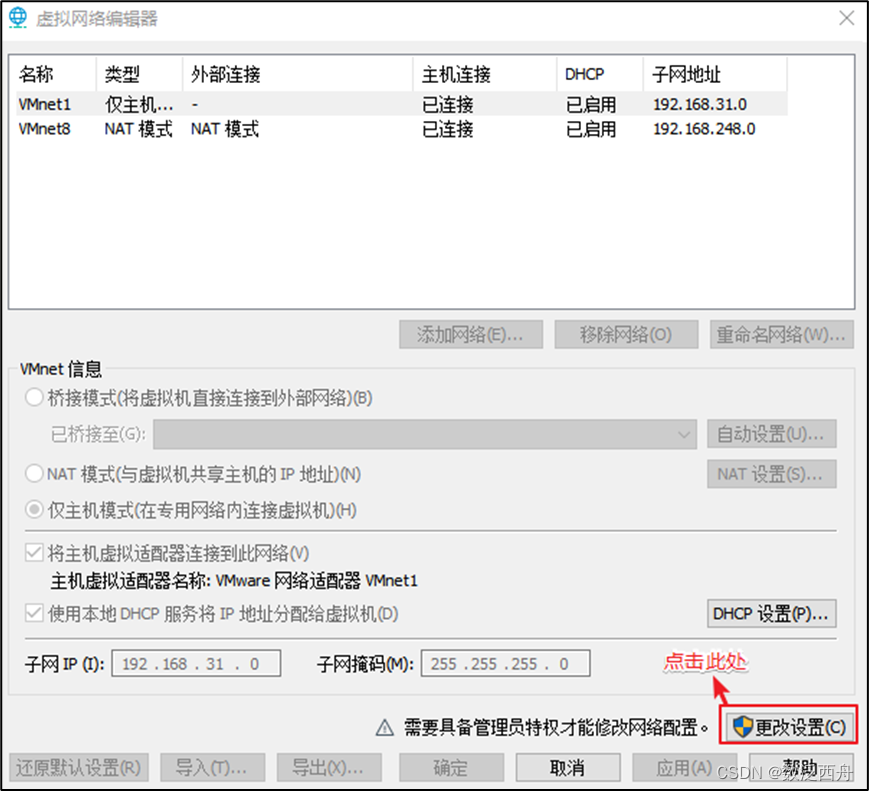This screenshot has width=869, height=791.
Task: Click 更改设置(C) button
Action: click(788, 726)
